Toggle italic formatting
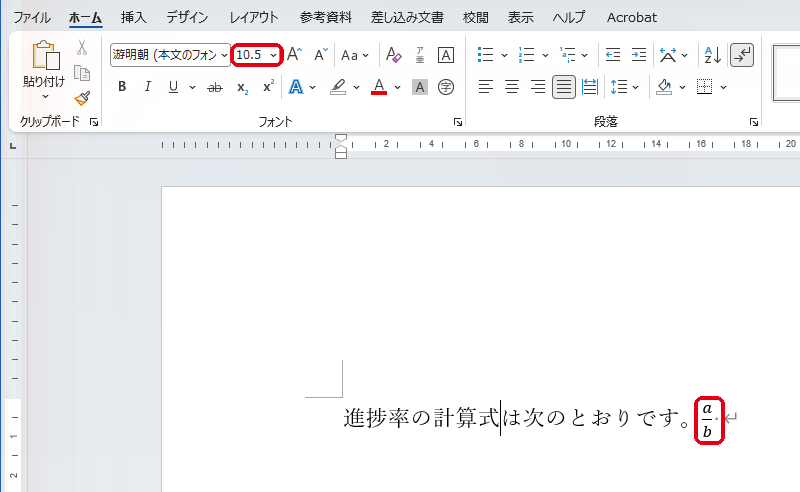This screenshot has width=800, height=492. tap(147, 87)
